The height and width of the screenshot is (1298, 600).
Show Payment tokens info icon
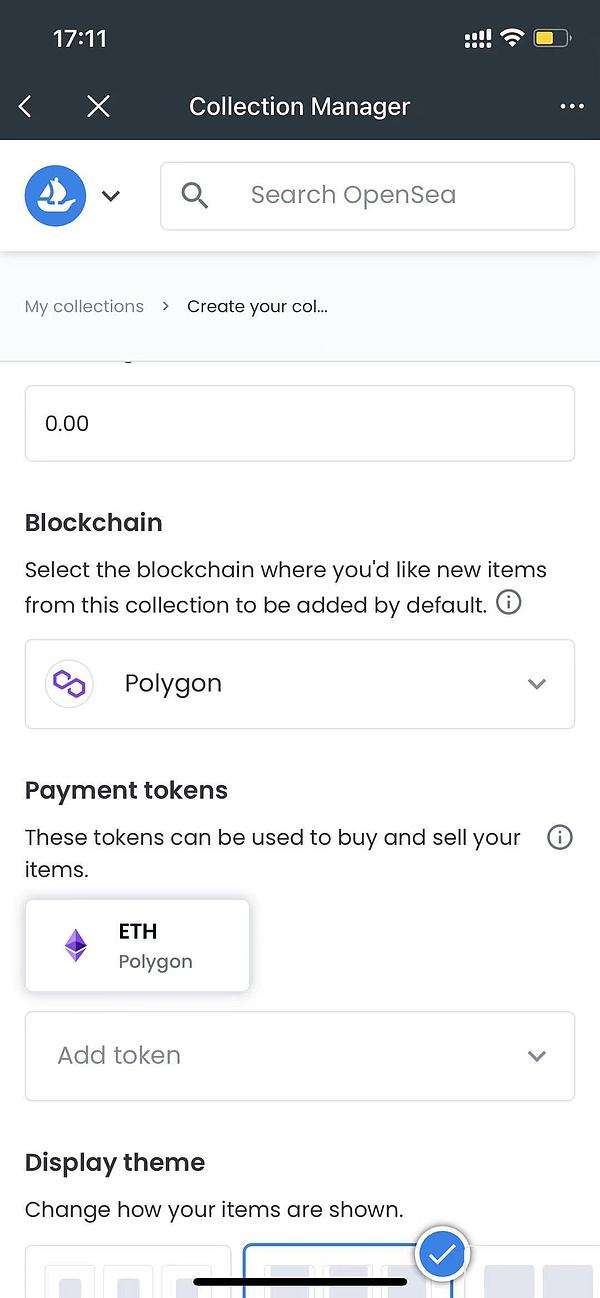(x=560, y=837)
